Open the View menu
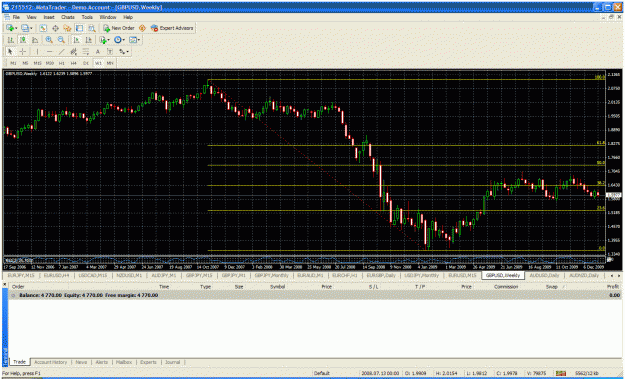 31,17
